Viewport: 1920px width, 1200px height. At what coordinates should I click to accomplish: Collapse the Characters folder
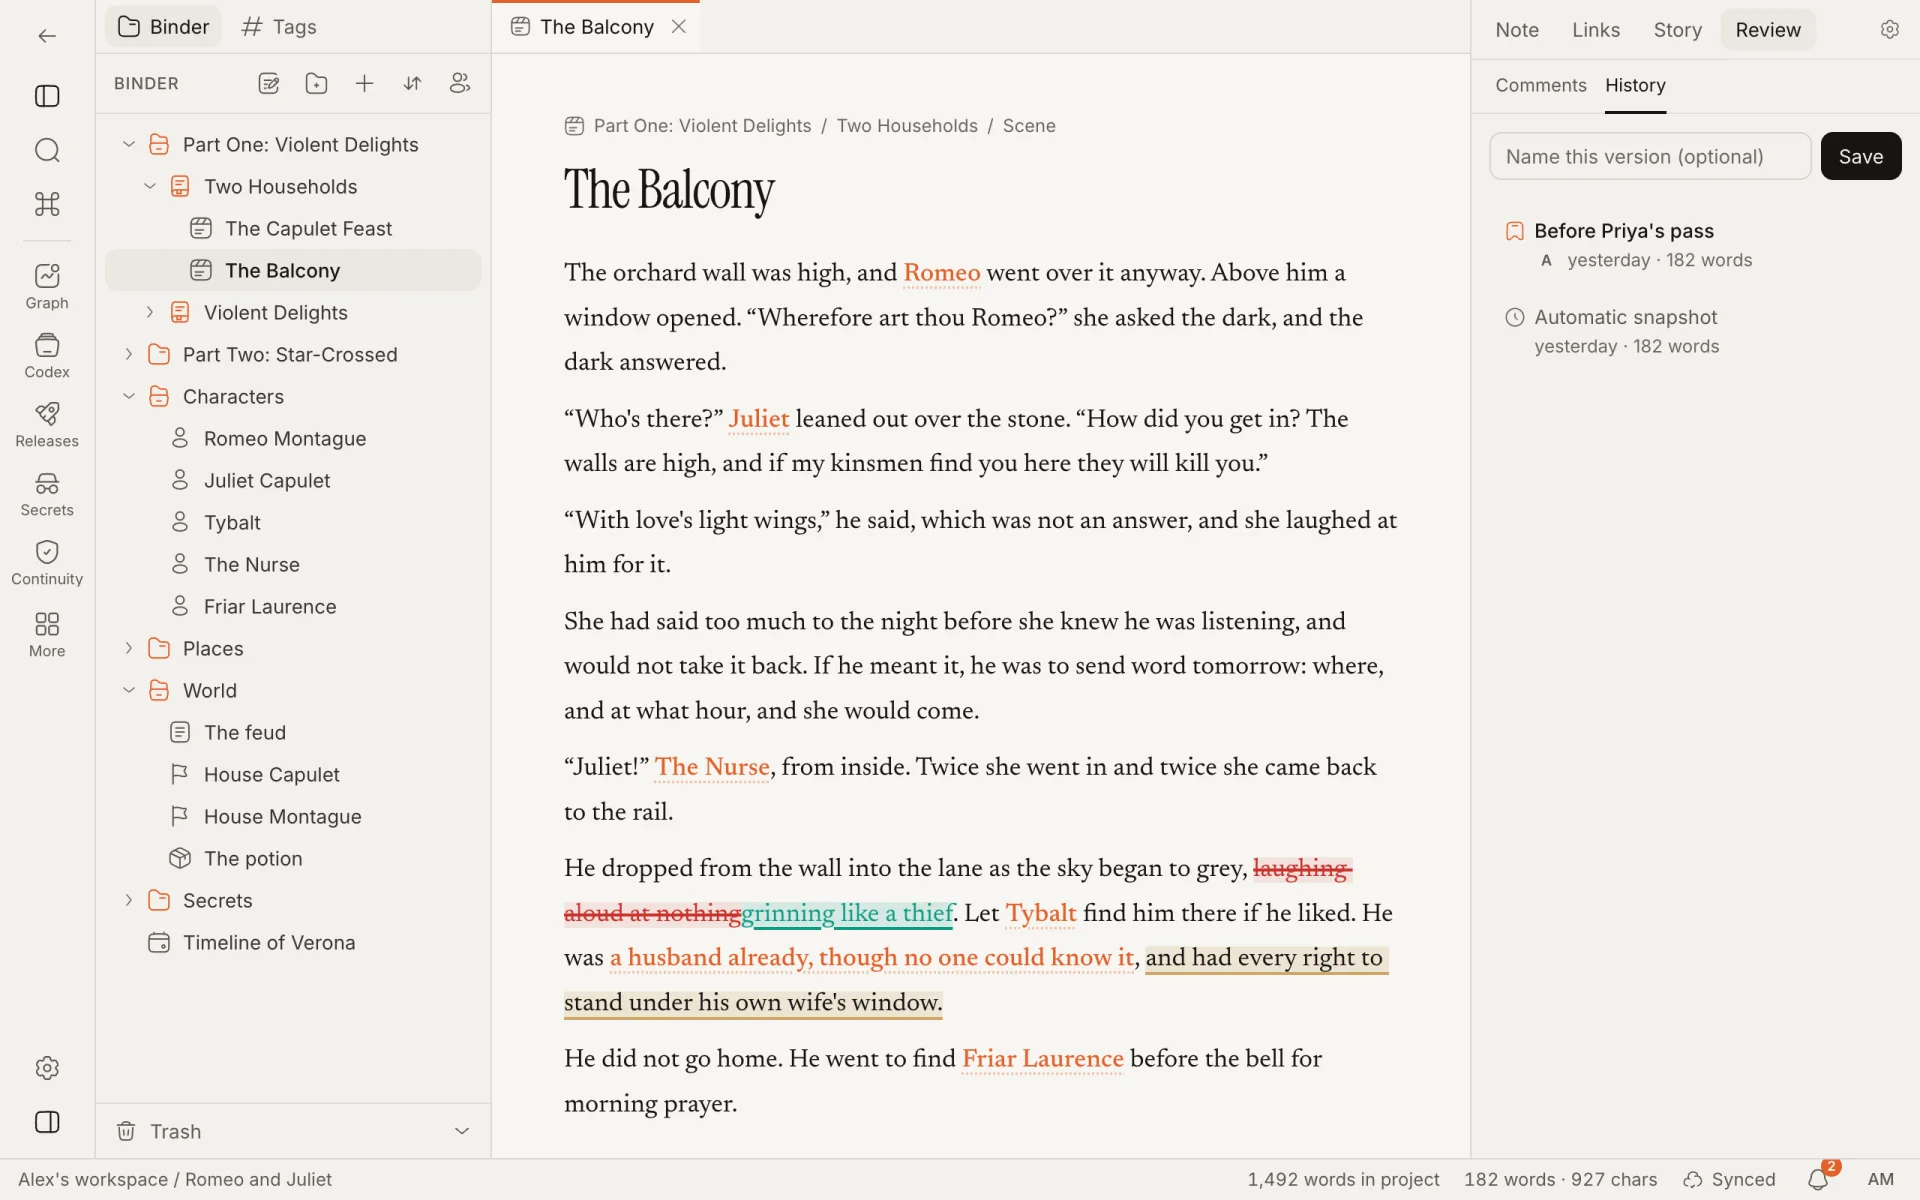click(x=129, y=397)
